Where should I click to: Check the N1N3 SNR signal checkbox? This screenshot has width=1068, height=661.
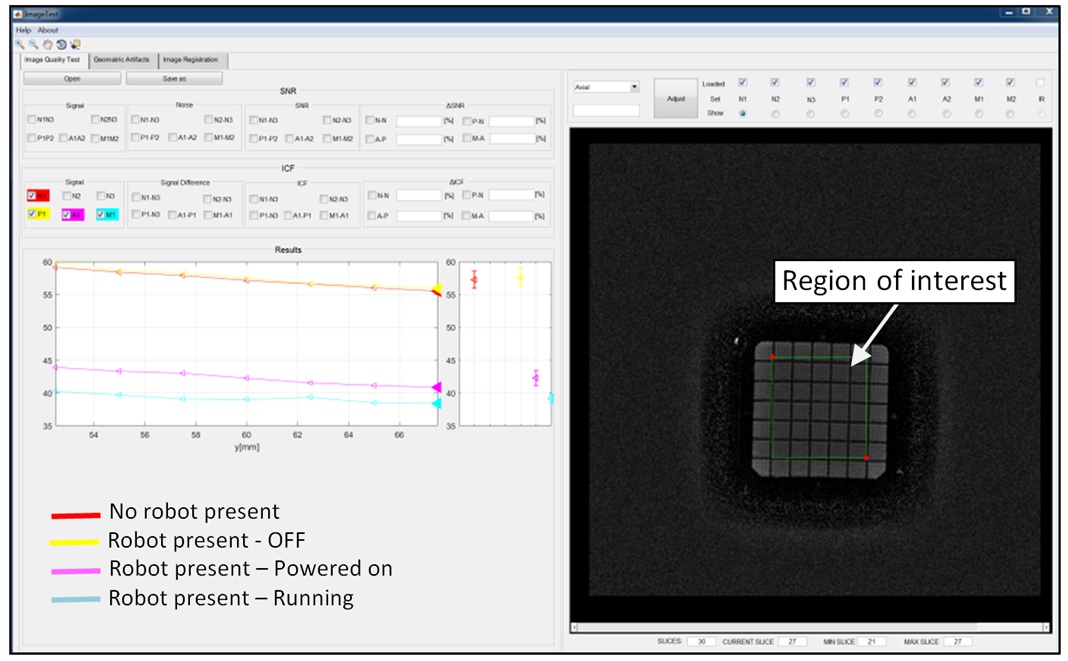pyautogui.click(x=33, y=119)
